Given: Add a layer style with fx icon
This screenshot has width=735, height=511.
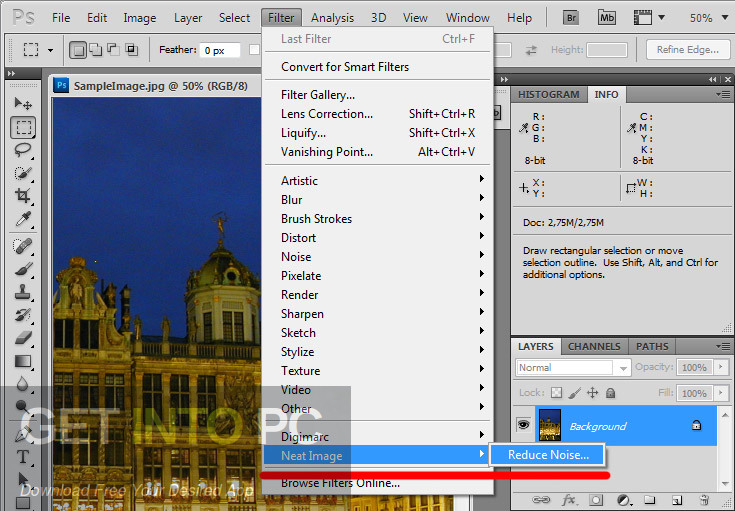Looking at the screenshot, I should coord(569,500).
